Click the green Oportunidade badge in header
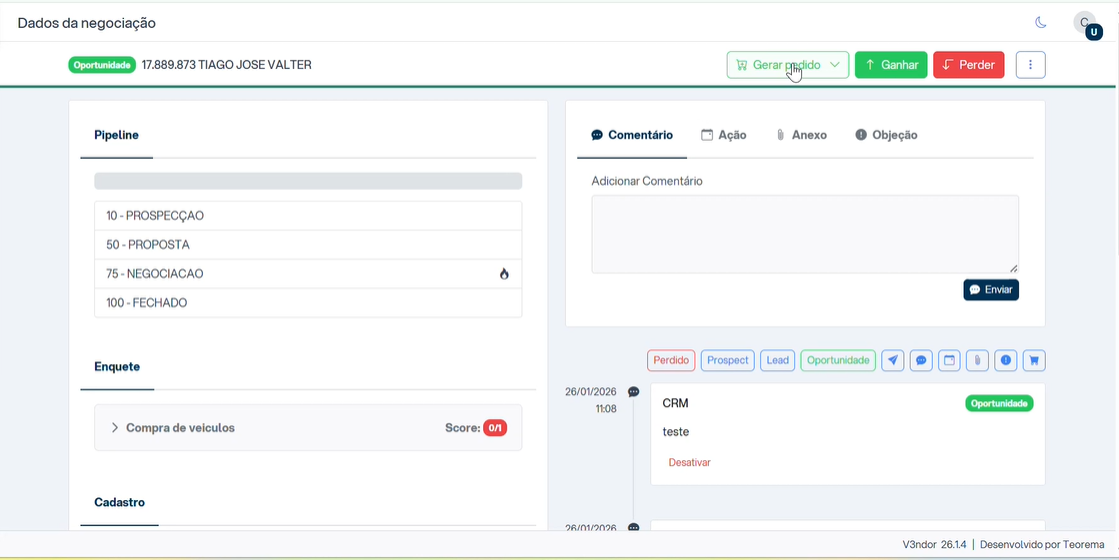The height and width of the screenshot is (560, 1119). point(102,65)
